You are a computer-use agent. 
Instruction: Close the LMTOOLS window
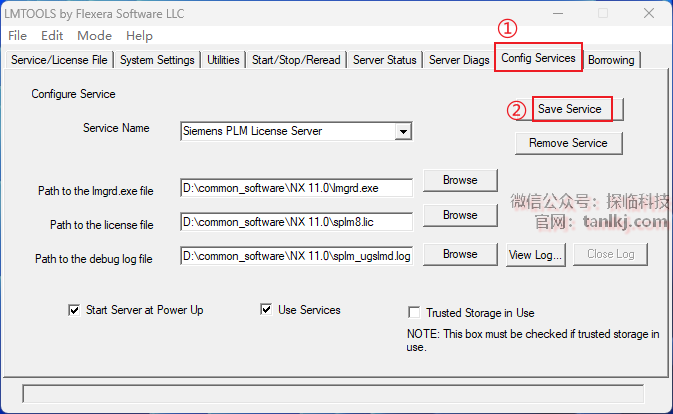649,13
